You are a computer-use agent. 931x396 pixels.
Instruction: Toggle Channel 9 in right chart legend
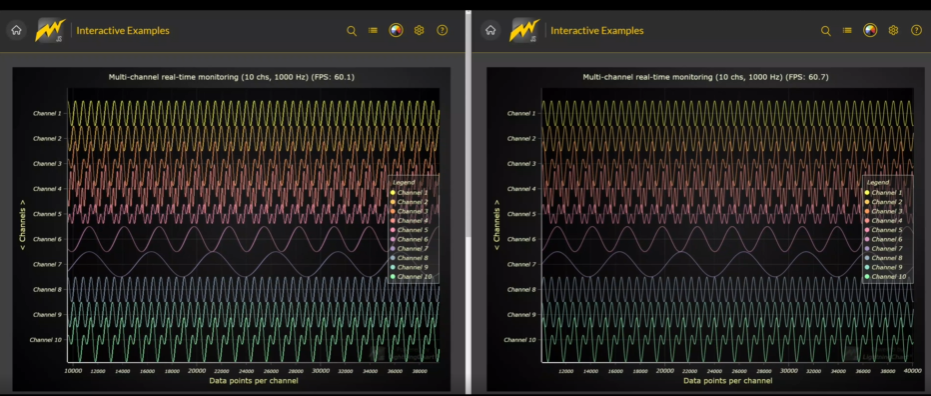(884, 267)
